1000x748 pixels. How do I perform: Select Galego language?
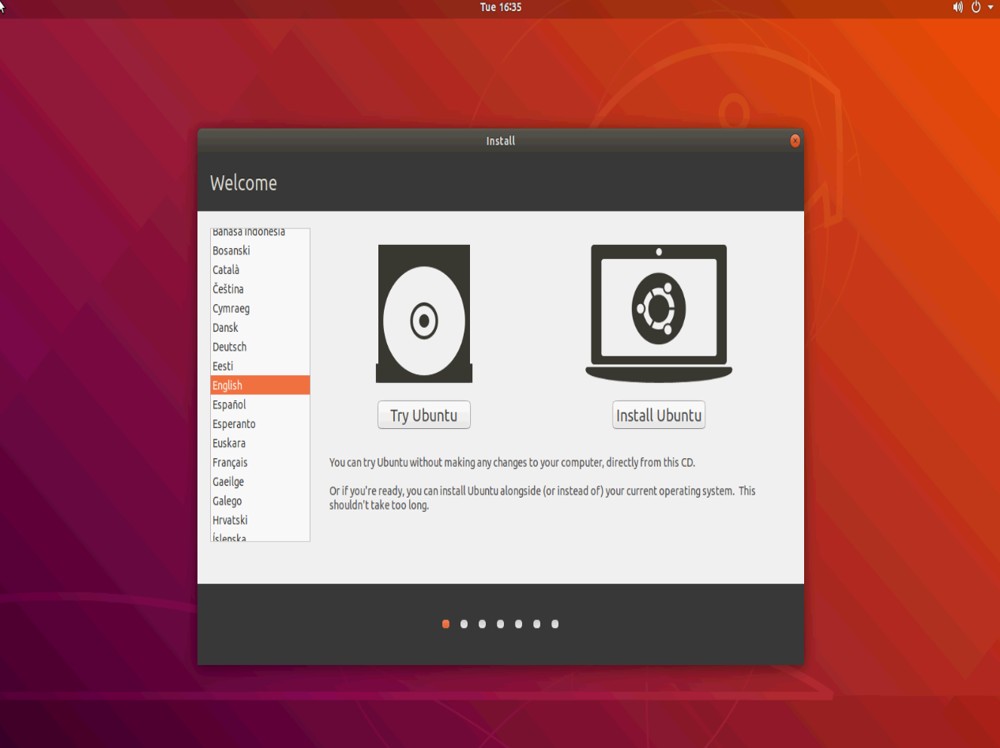(260, 501)
